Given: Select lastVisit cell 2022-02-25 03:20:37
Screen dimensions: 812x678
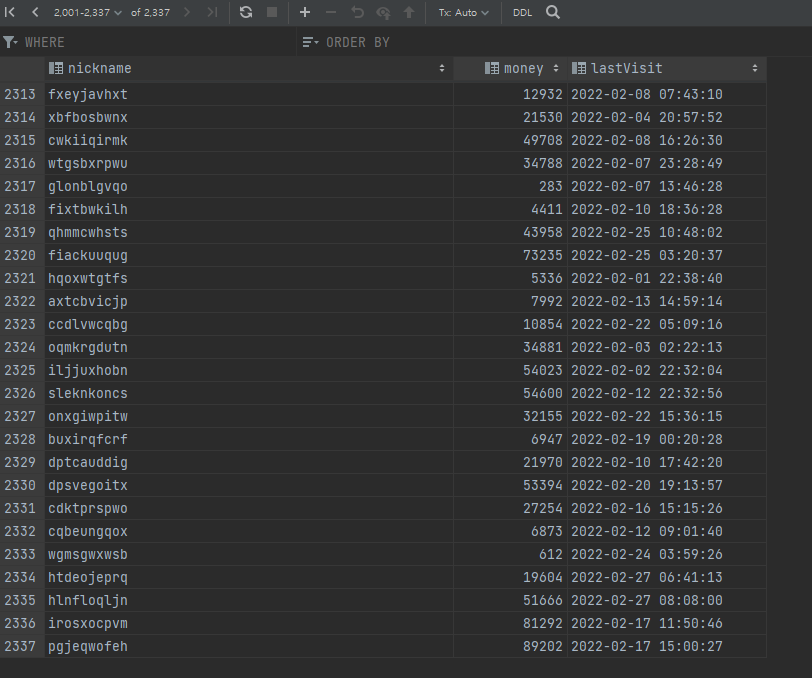Looking at the screenshot, I should pyautogui.click(x=667, y=255).
